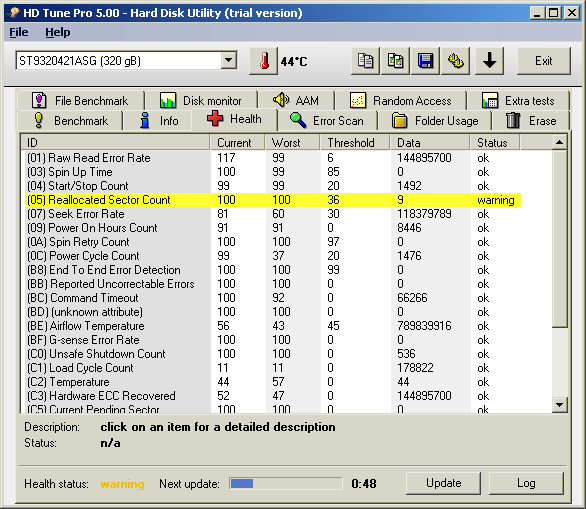Click the 0:48 countdown timer

pyautogui.click(x=364, y=484)
